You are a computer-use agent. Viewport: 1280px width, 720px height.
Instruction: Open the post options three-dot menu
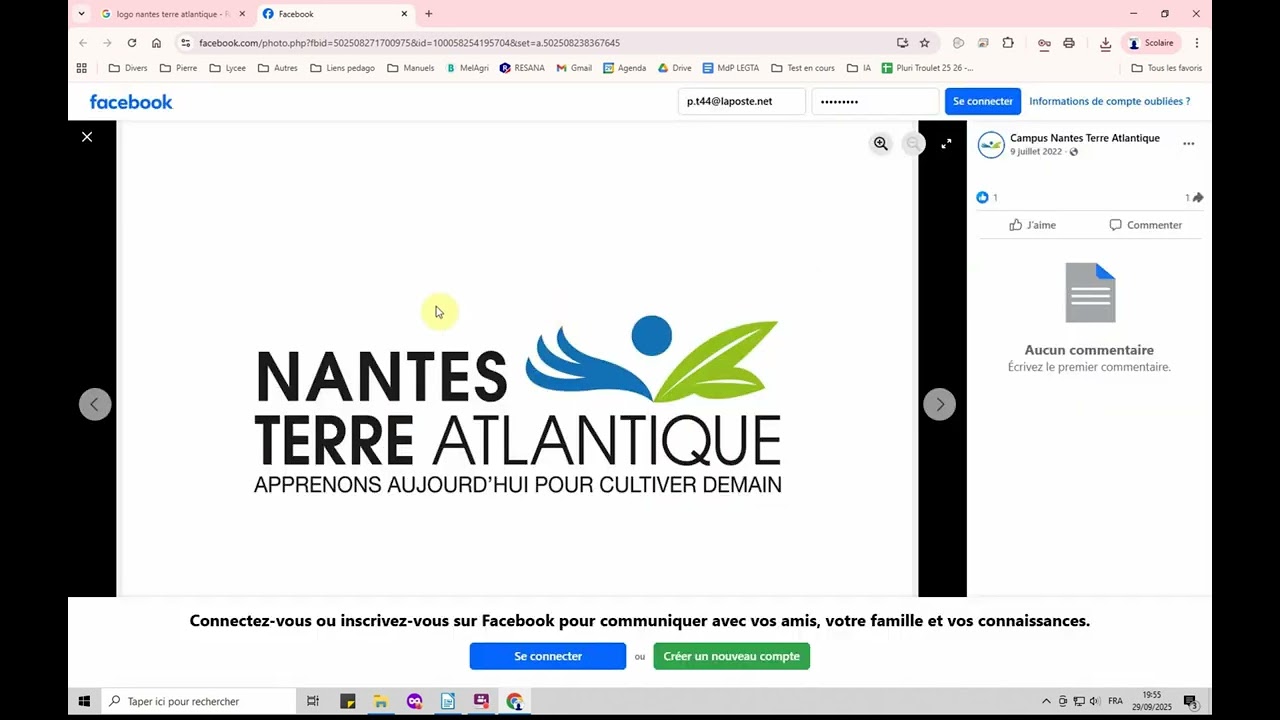tap(1188, 144)
